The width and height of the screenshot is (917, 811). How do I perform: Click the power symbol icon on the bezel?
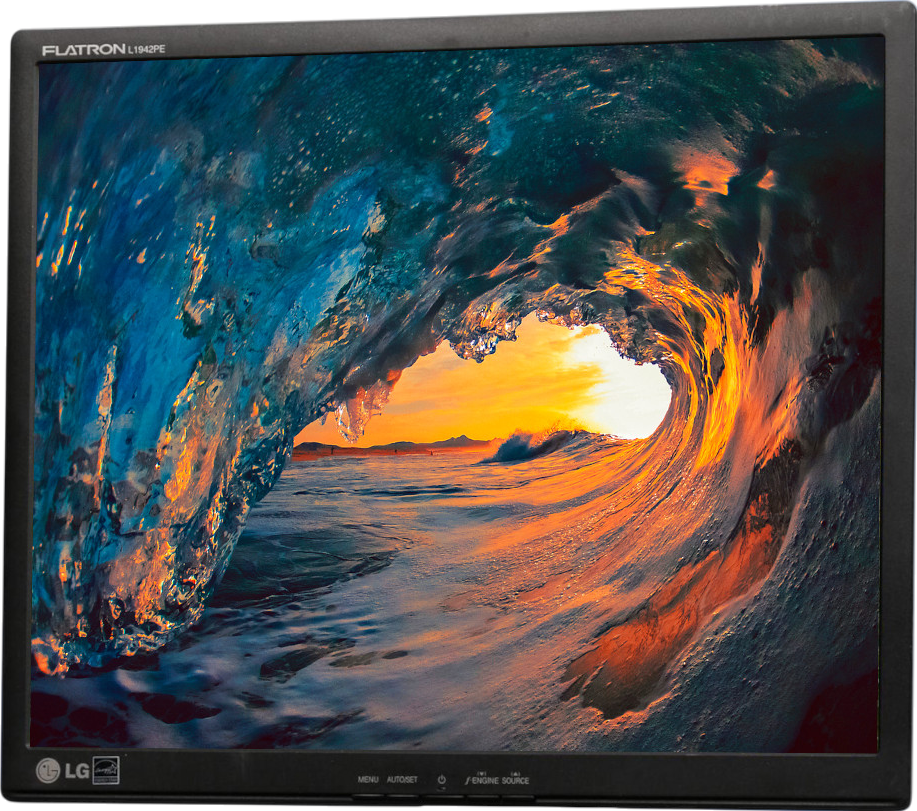pos(442,779)
